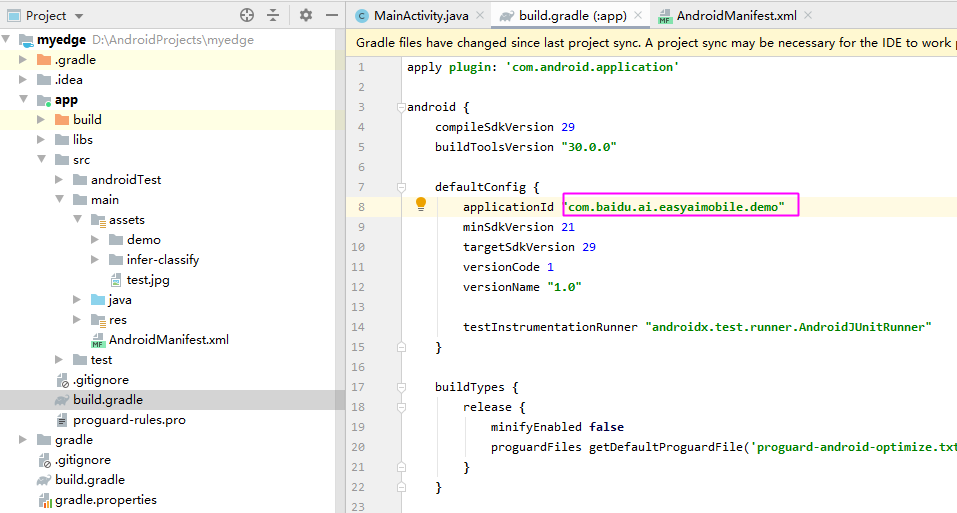
Task: Click the buildToolsVersion "30.0.0" value
Action: click(589, 147)
